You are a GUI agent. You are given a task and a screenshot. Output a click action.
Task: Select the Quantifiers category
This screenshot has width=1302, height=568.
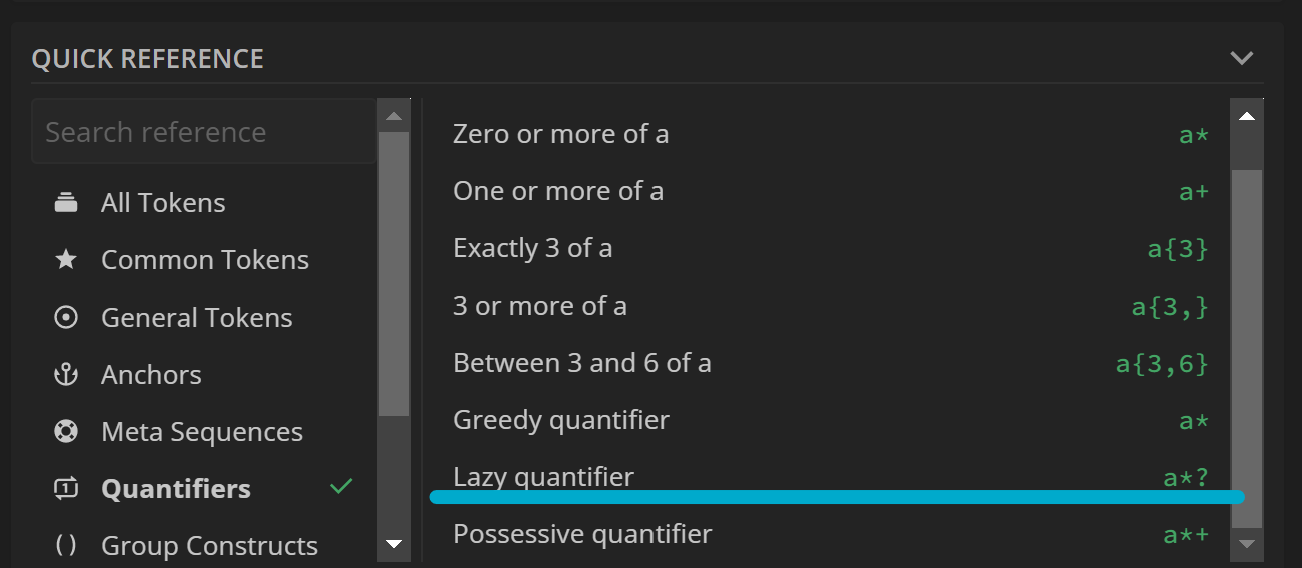pos(176,489)
